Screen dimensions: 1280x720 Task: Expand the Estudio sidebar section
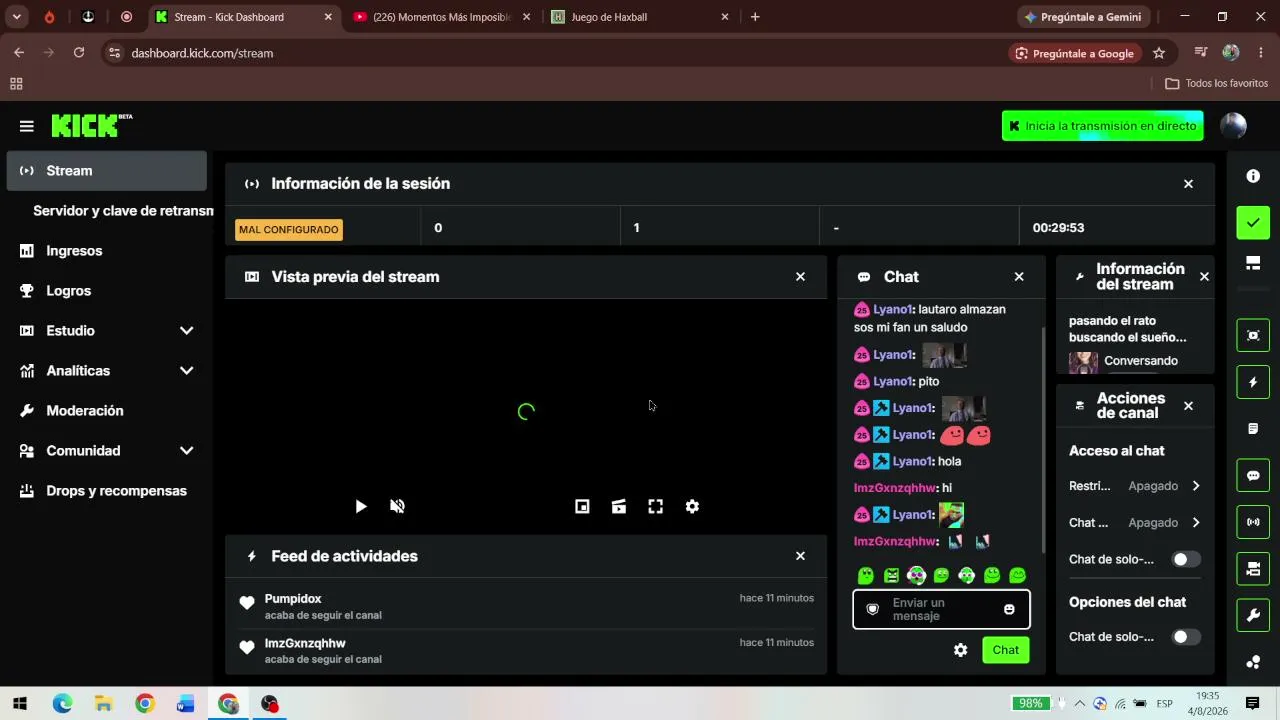[186, 331]
